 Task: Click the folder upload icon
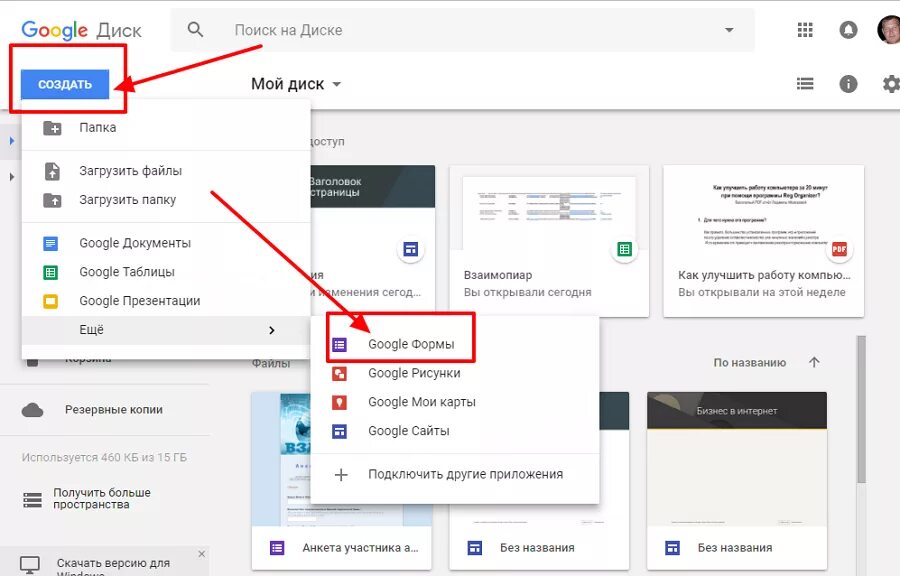52,200
